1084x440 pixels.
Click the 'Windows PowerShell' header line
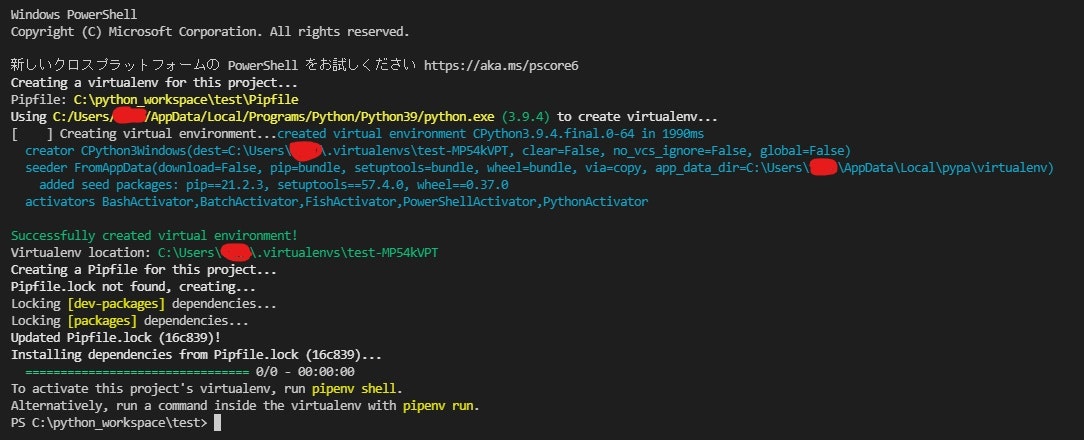pyautogui.click(x=74, y=15)
